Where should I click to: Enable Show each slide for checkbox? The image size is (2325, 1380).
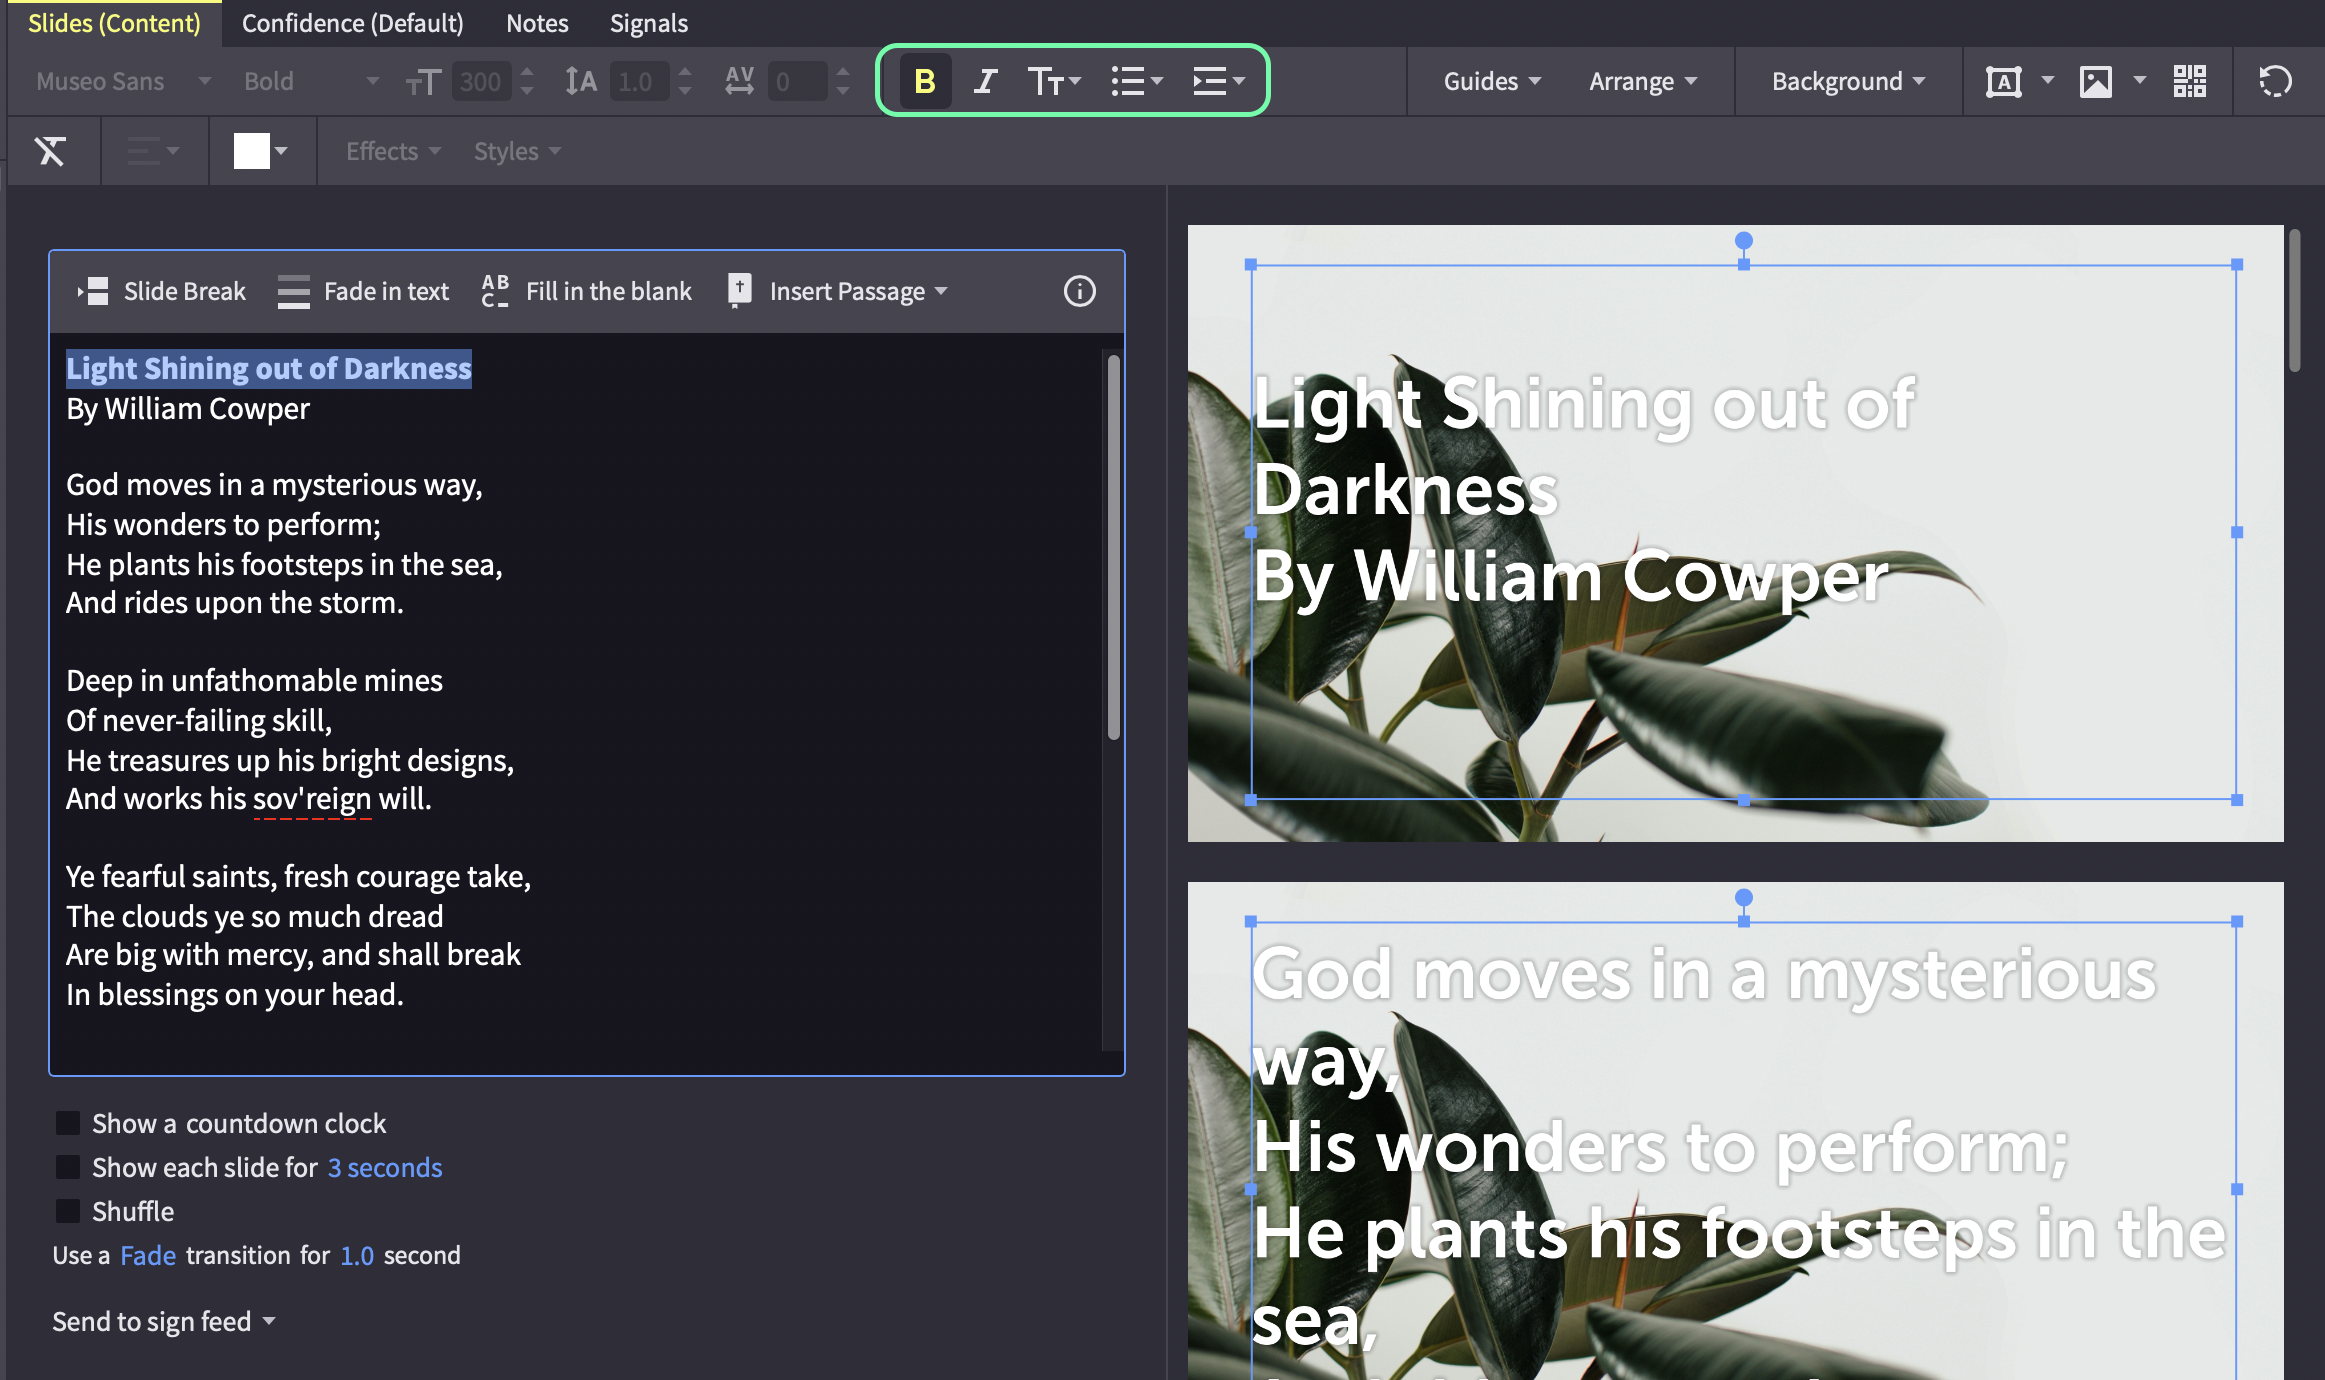point(68,1167)
